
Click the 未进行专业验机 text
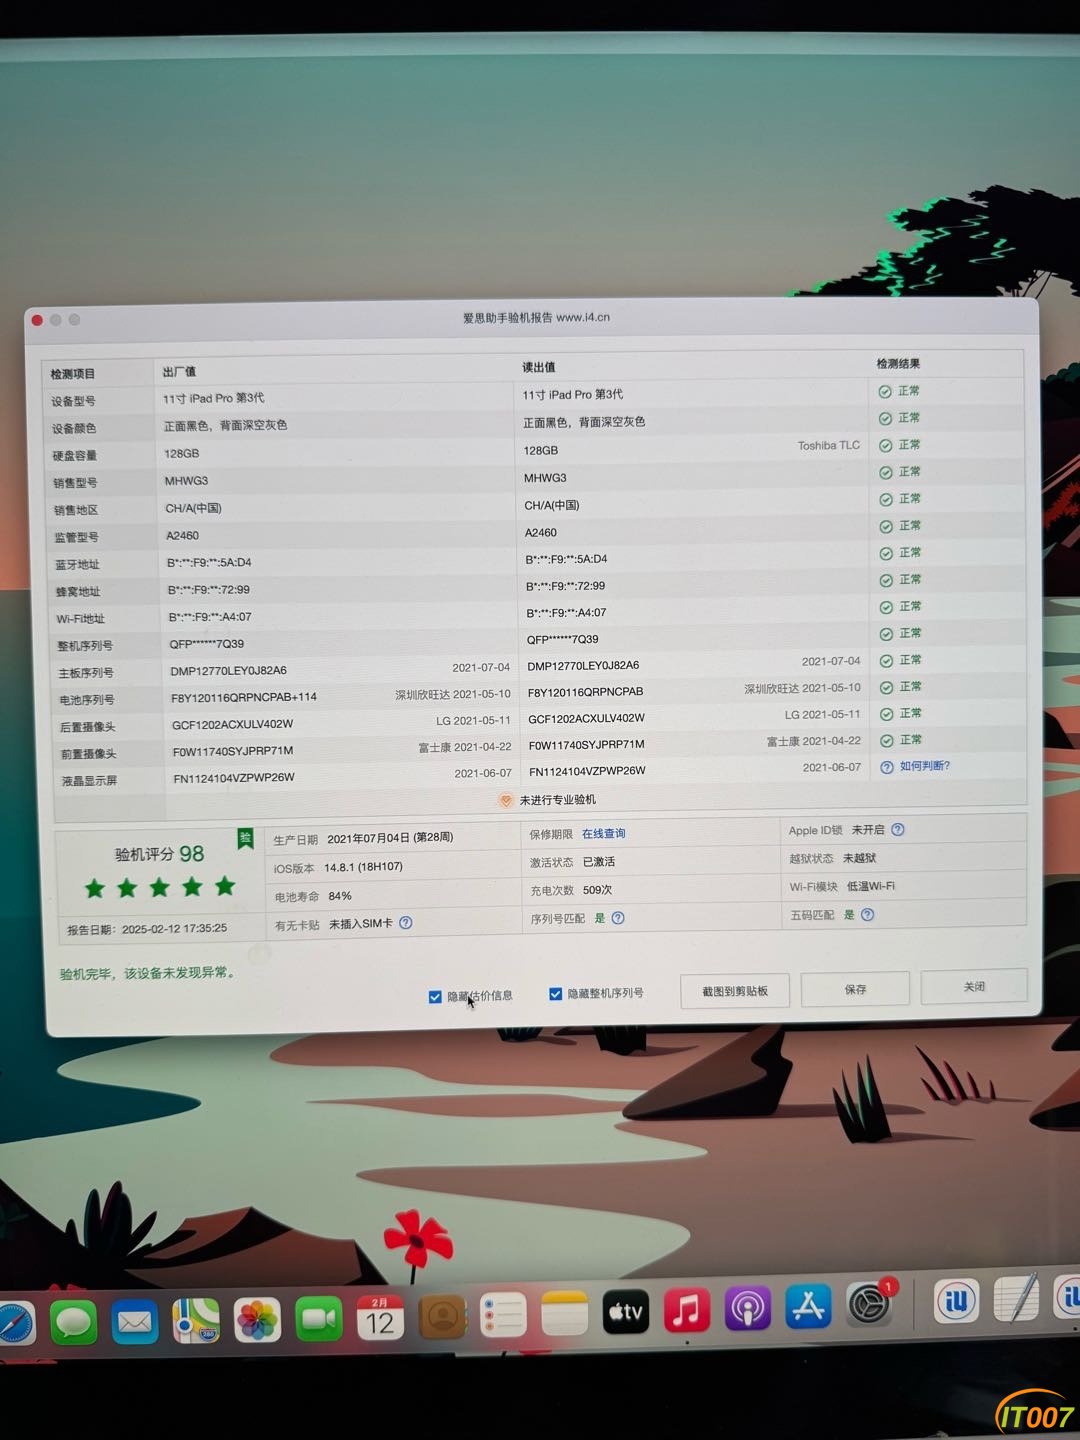pos(557,800)
